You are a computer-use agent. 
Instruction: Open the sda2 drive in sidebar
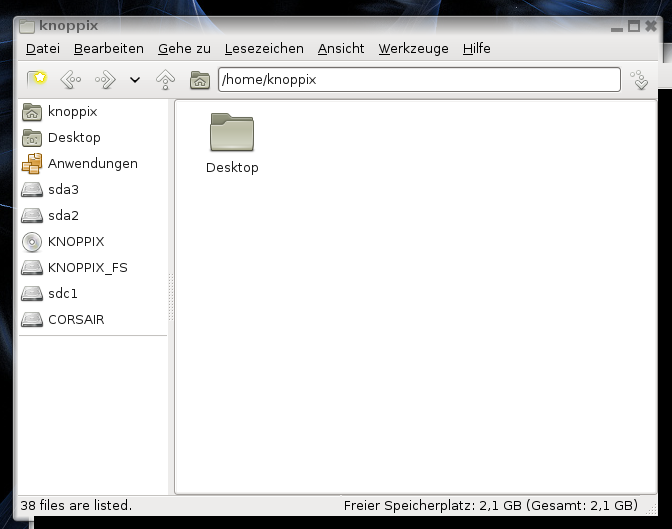[x=93, y=216]
